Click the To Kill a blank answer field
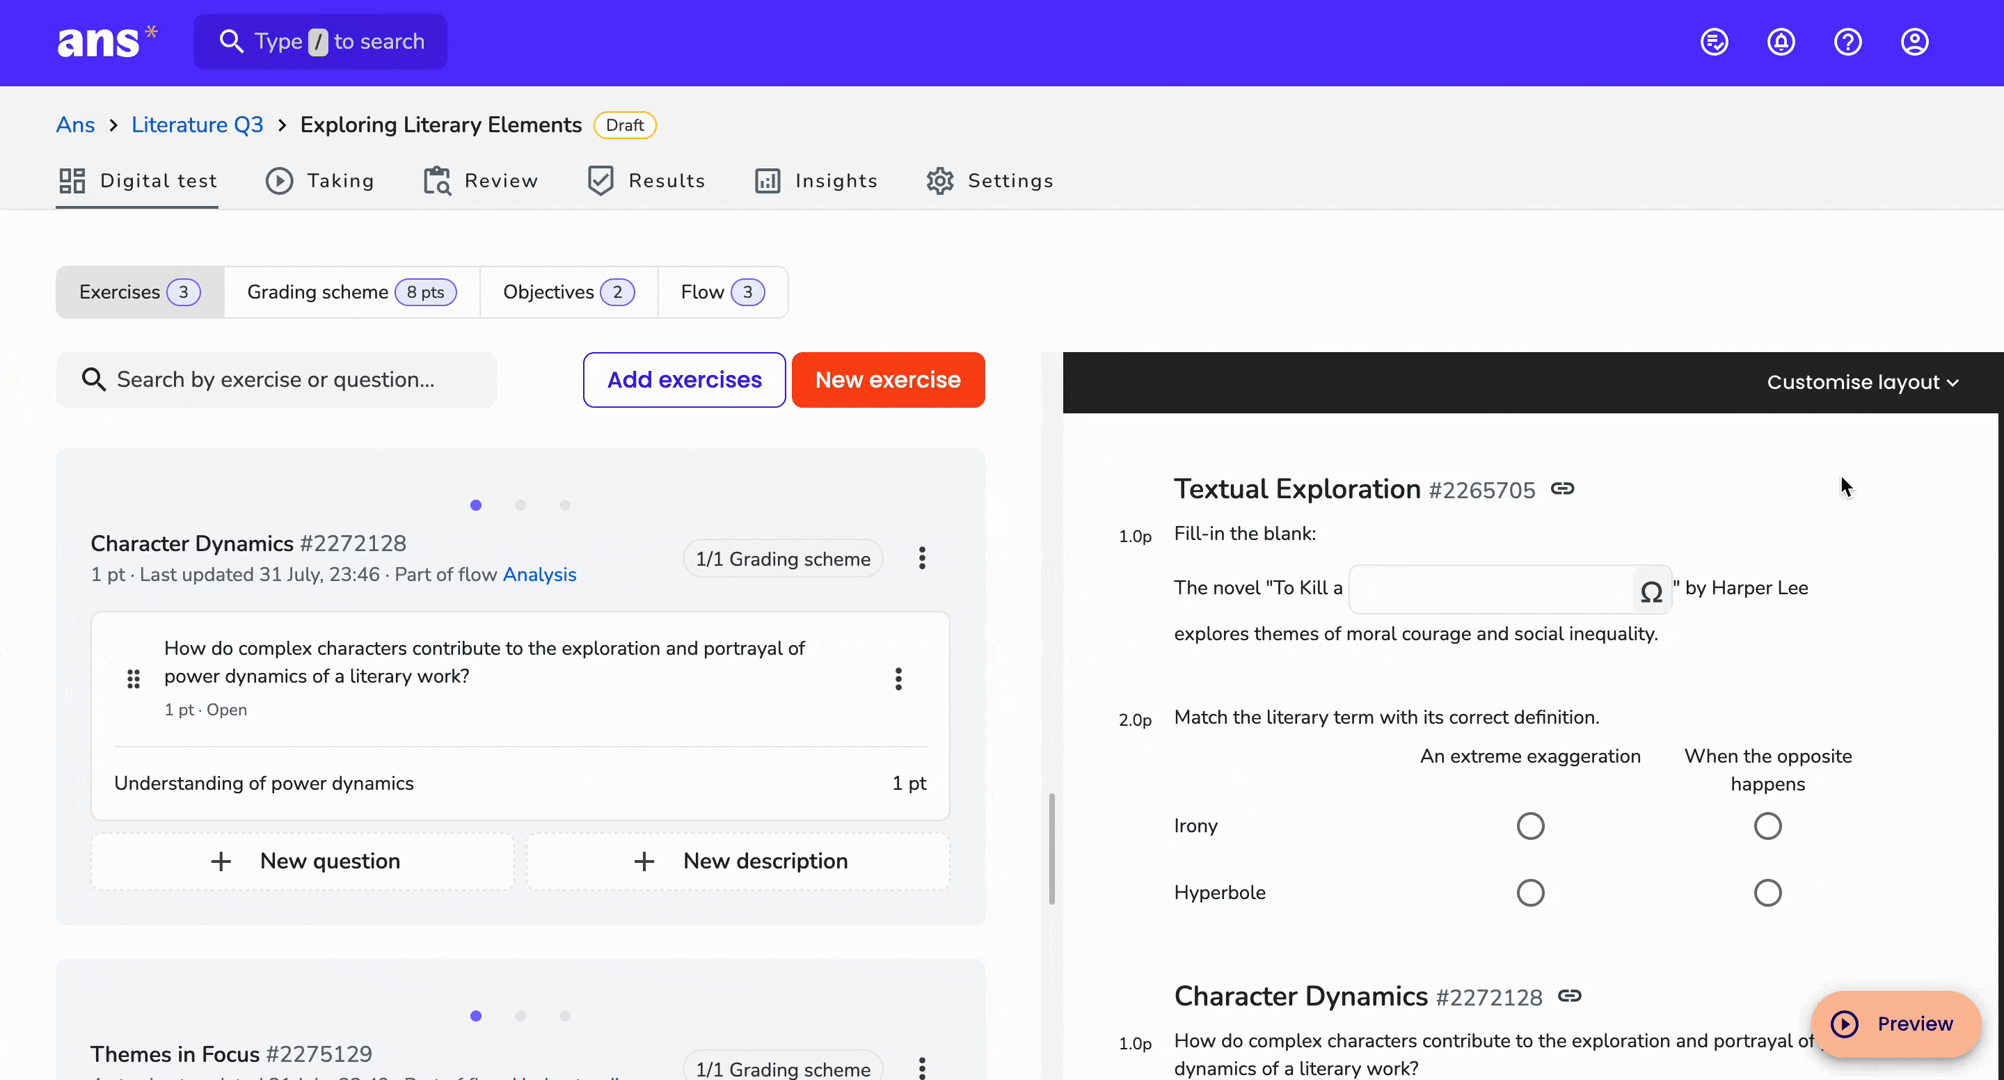The height and width of the screenshot is (1080, 2004). 1491,590
